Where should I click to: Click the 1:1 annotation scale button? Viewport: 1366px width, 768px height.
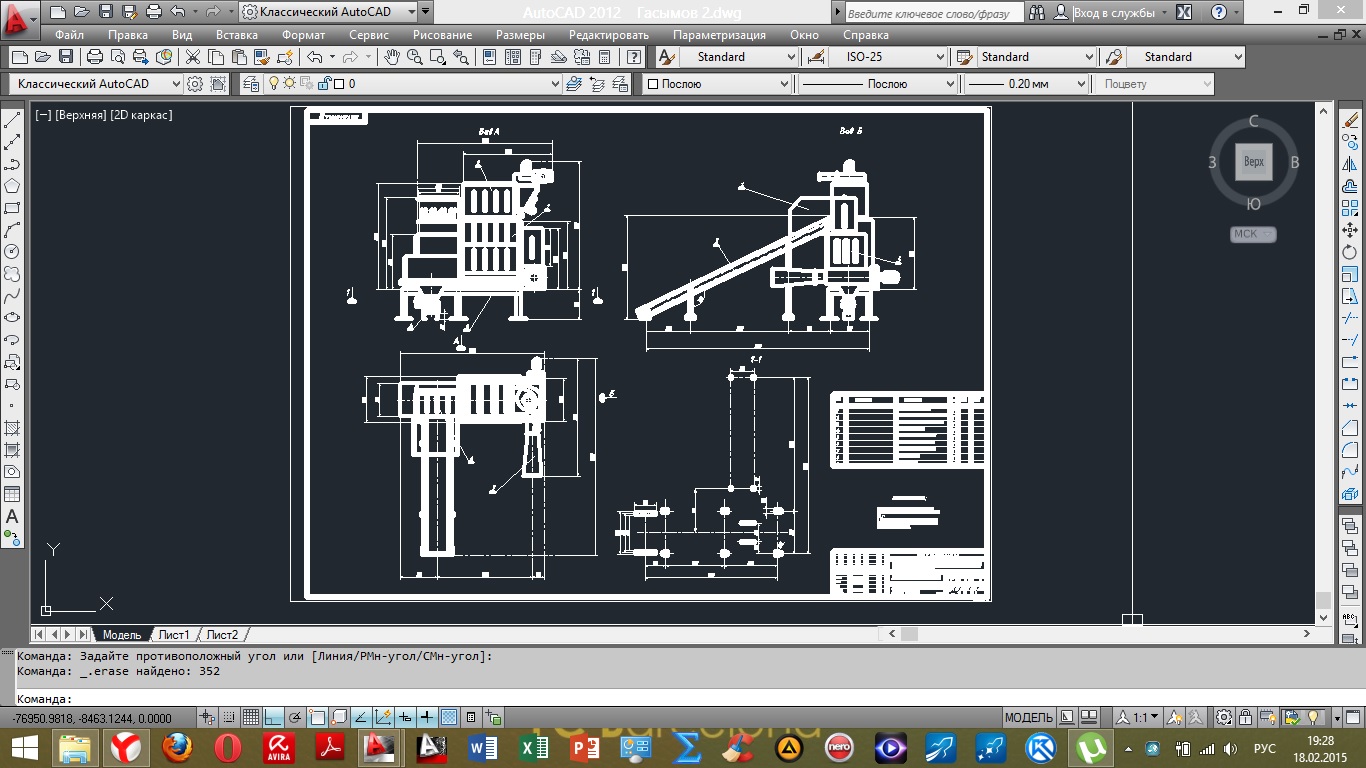coord(1138,717)
